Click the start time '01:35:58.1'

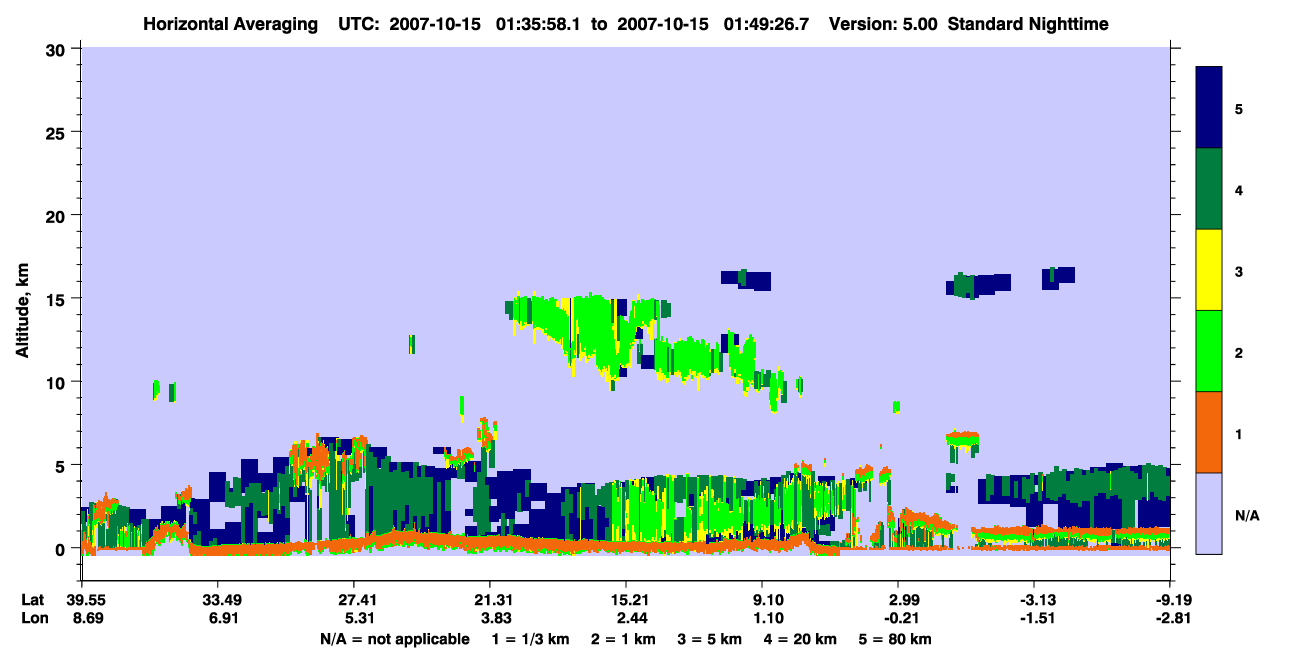538,23
